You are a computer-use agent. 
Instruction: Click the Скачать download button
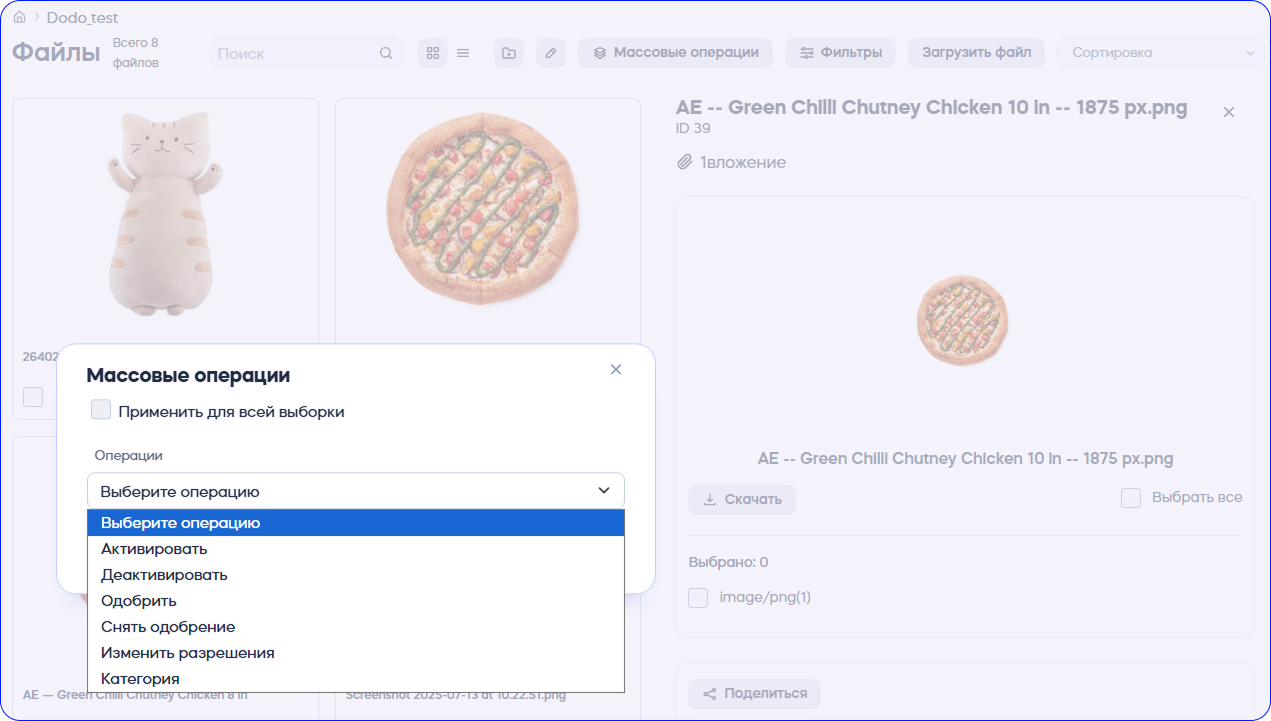(x=742, y=500)
